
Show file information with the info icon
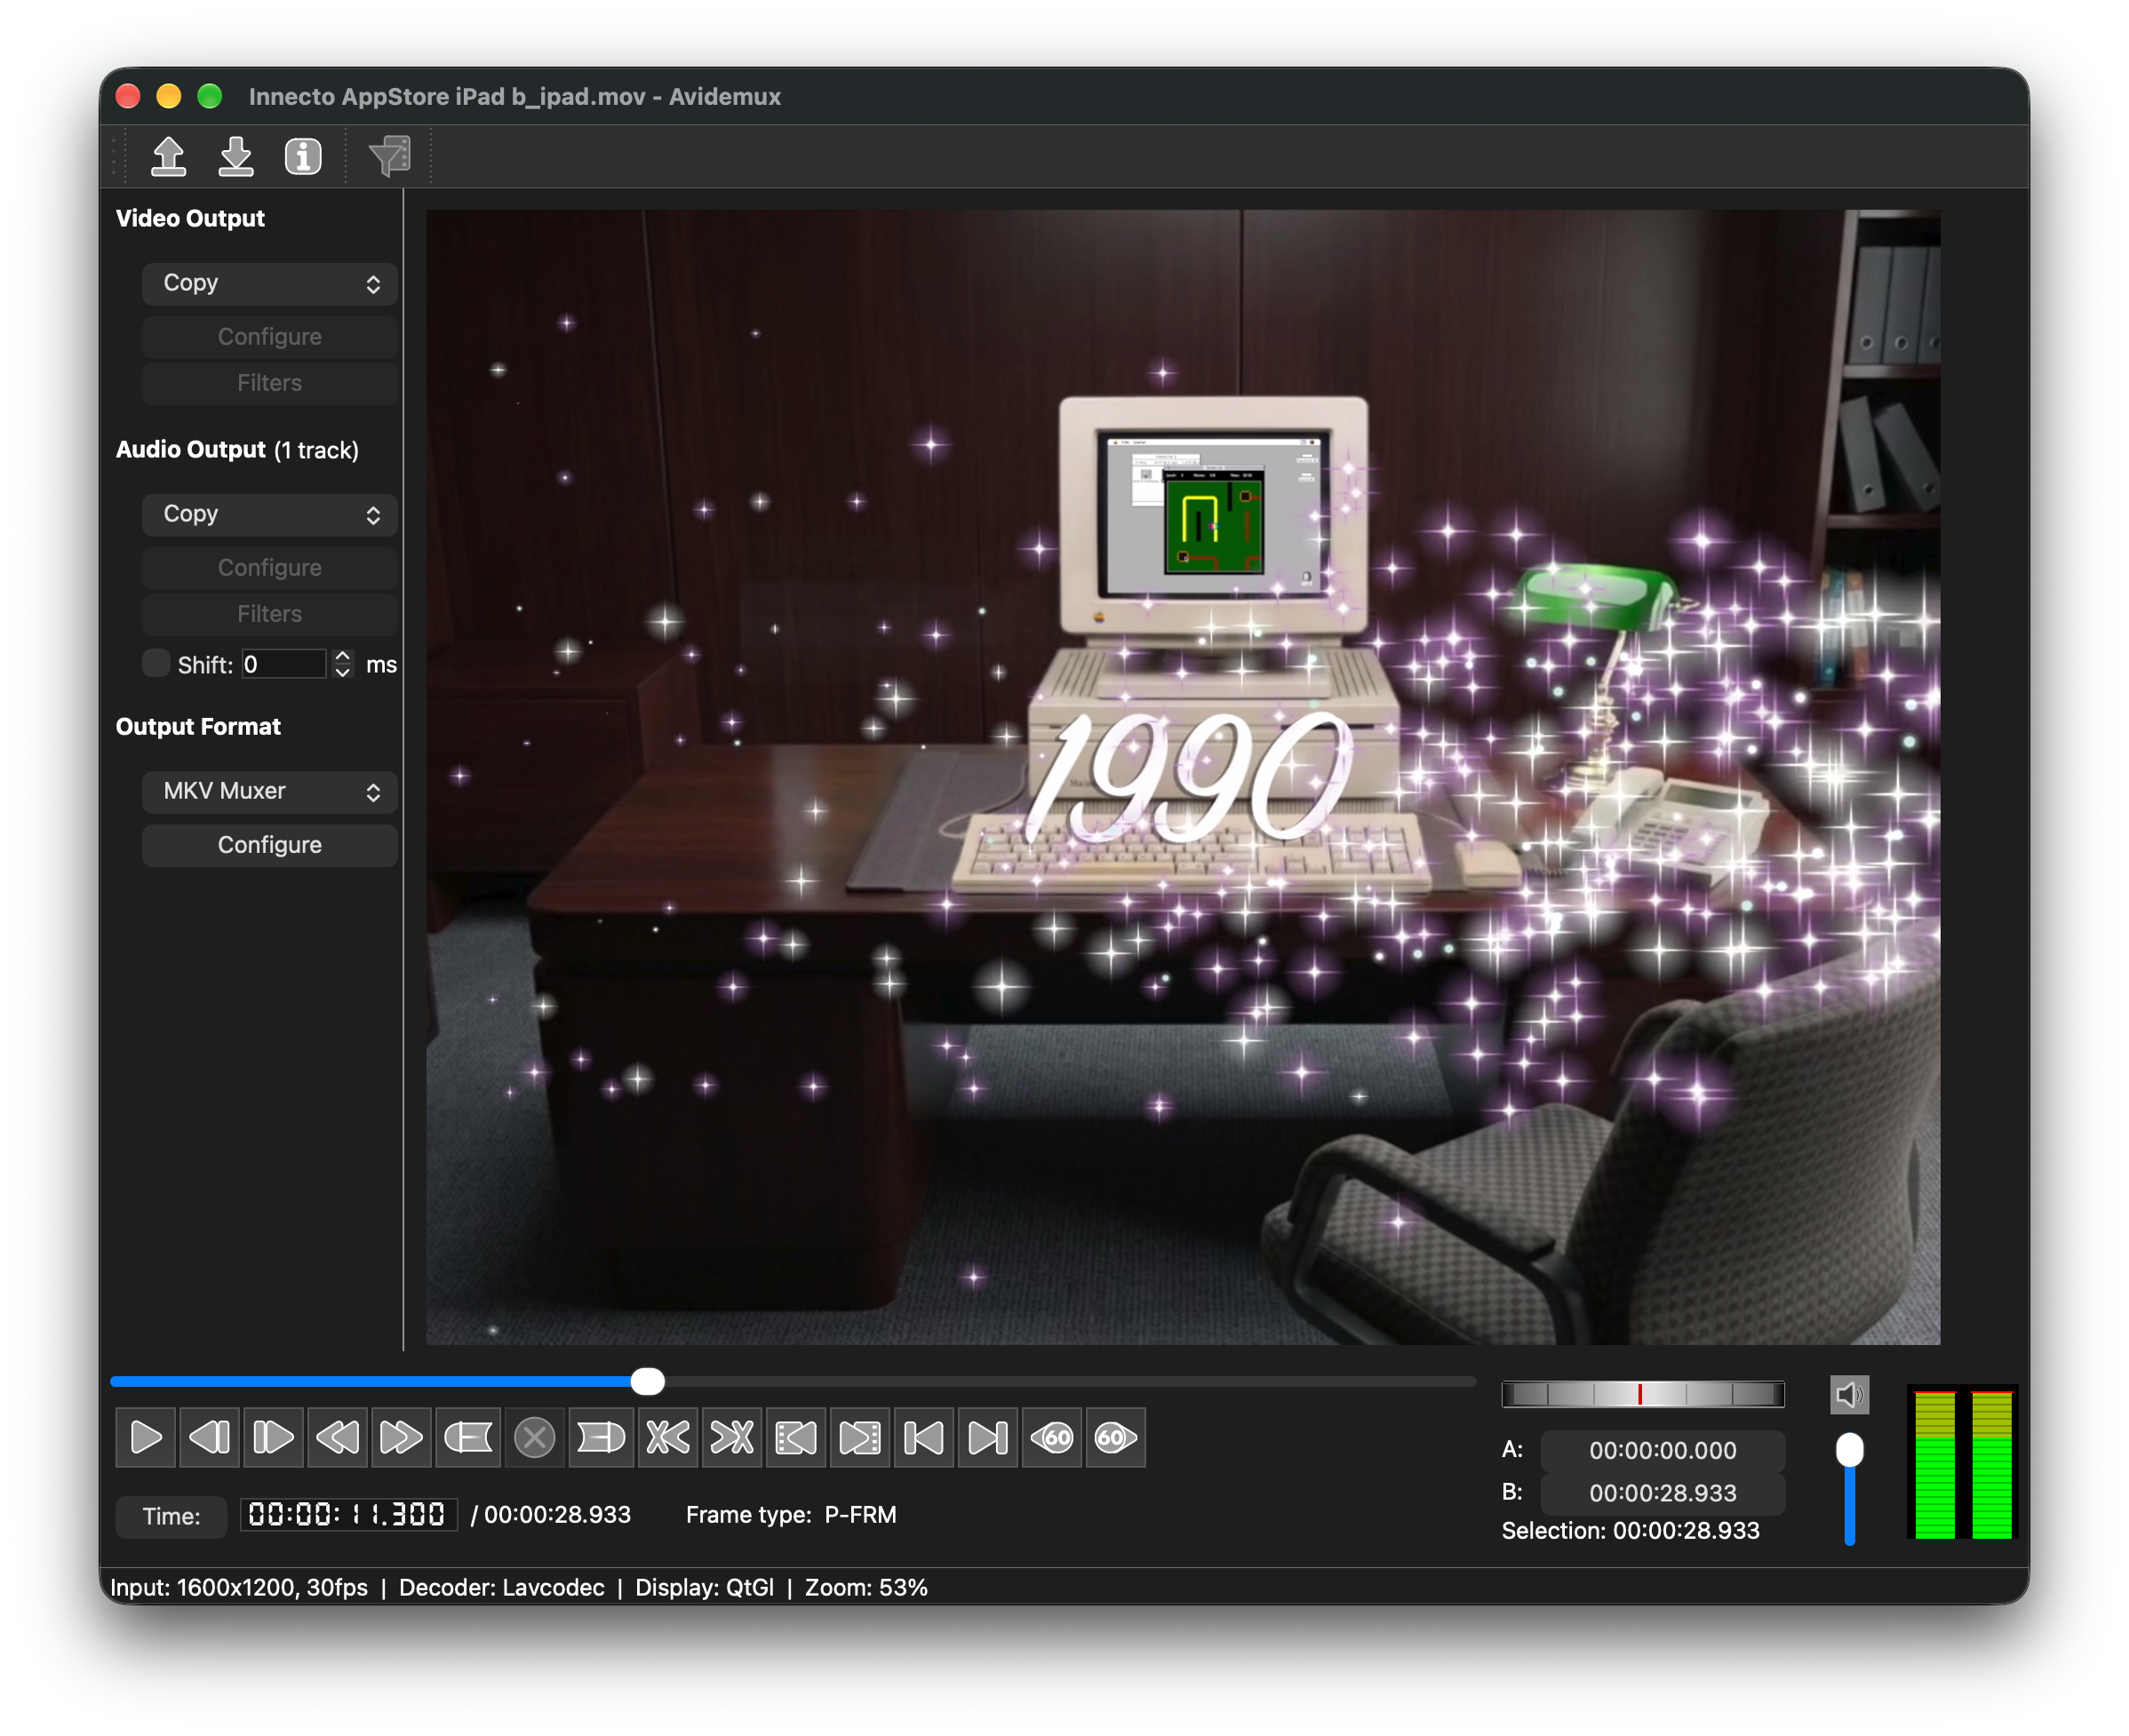click(303, 157)
